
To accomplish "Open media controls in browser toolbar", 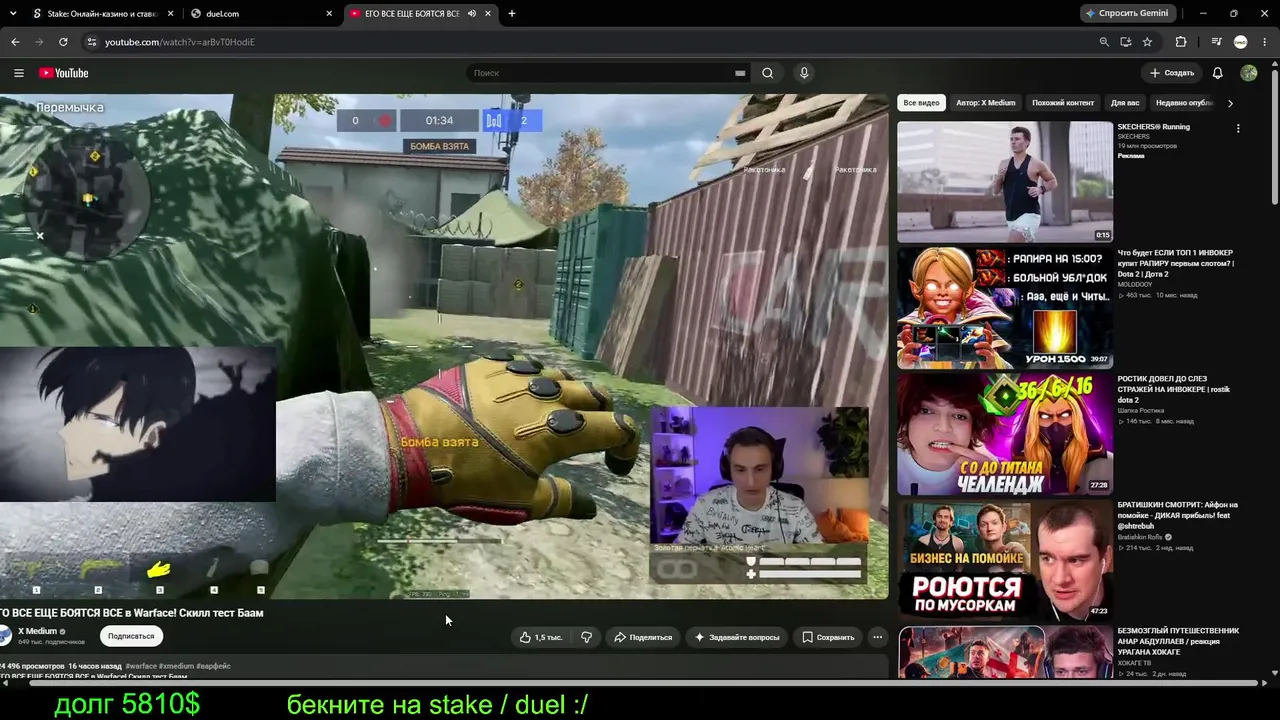I will (1216, 42).
